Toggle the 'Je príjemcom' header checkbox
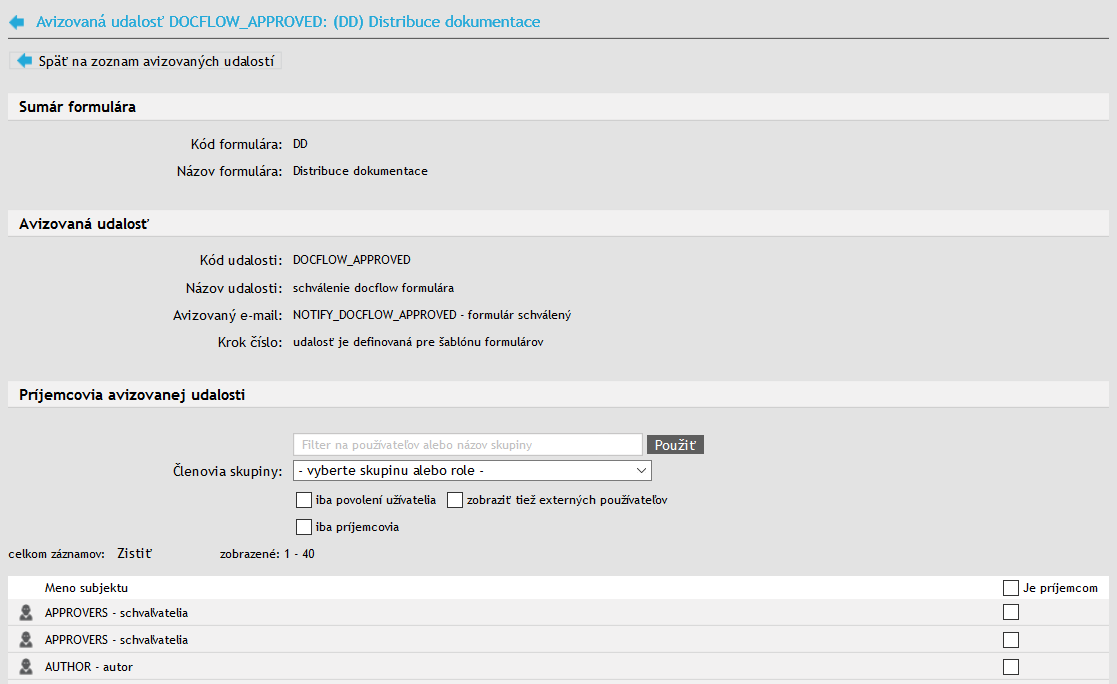Image resolution: width=1117 pixels, height=684 pixels. (1011, 588)
